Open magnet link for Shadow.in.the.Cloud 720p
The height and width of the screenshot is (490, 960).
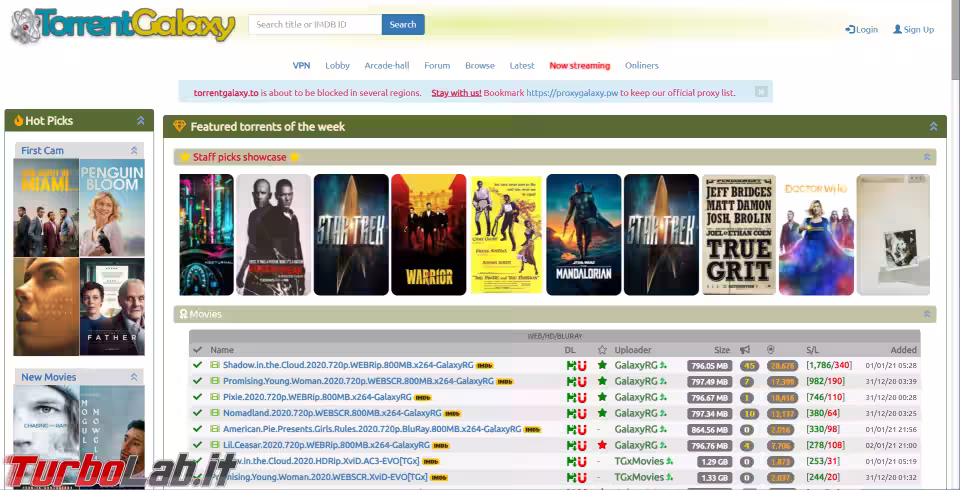pos(582,365)
